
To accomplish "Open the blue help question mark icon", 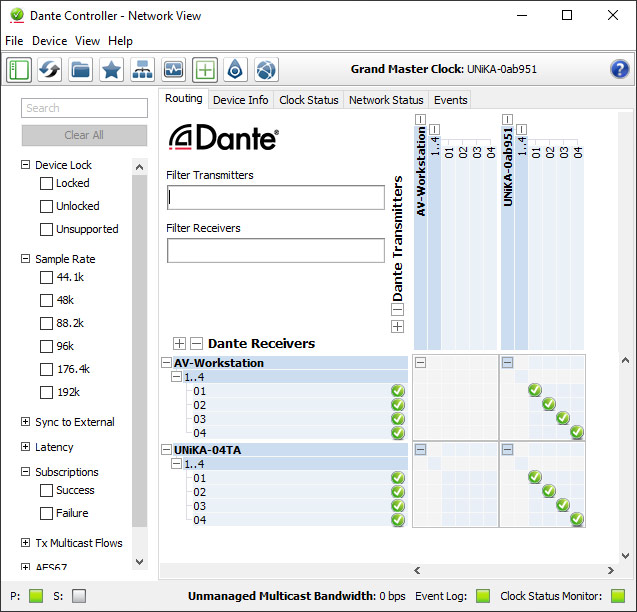I will [x=620, y=69].
